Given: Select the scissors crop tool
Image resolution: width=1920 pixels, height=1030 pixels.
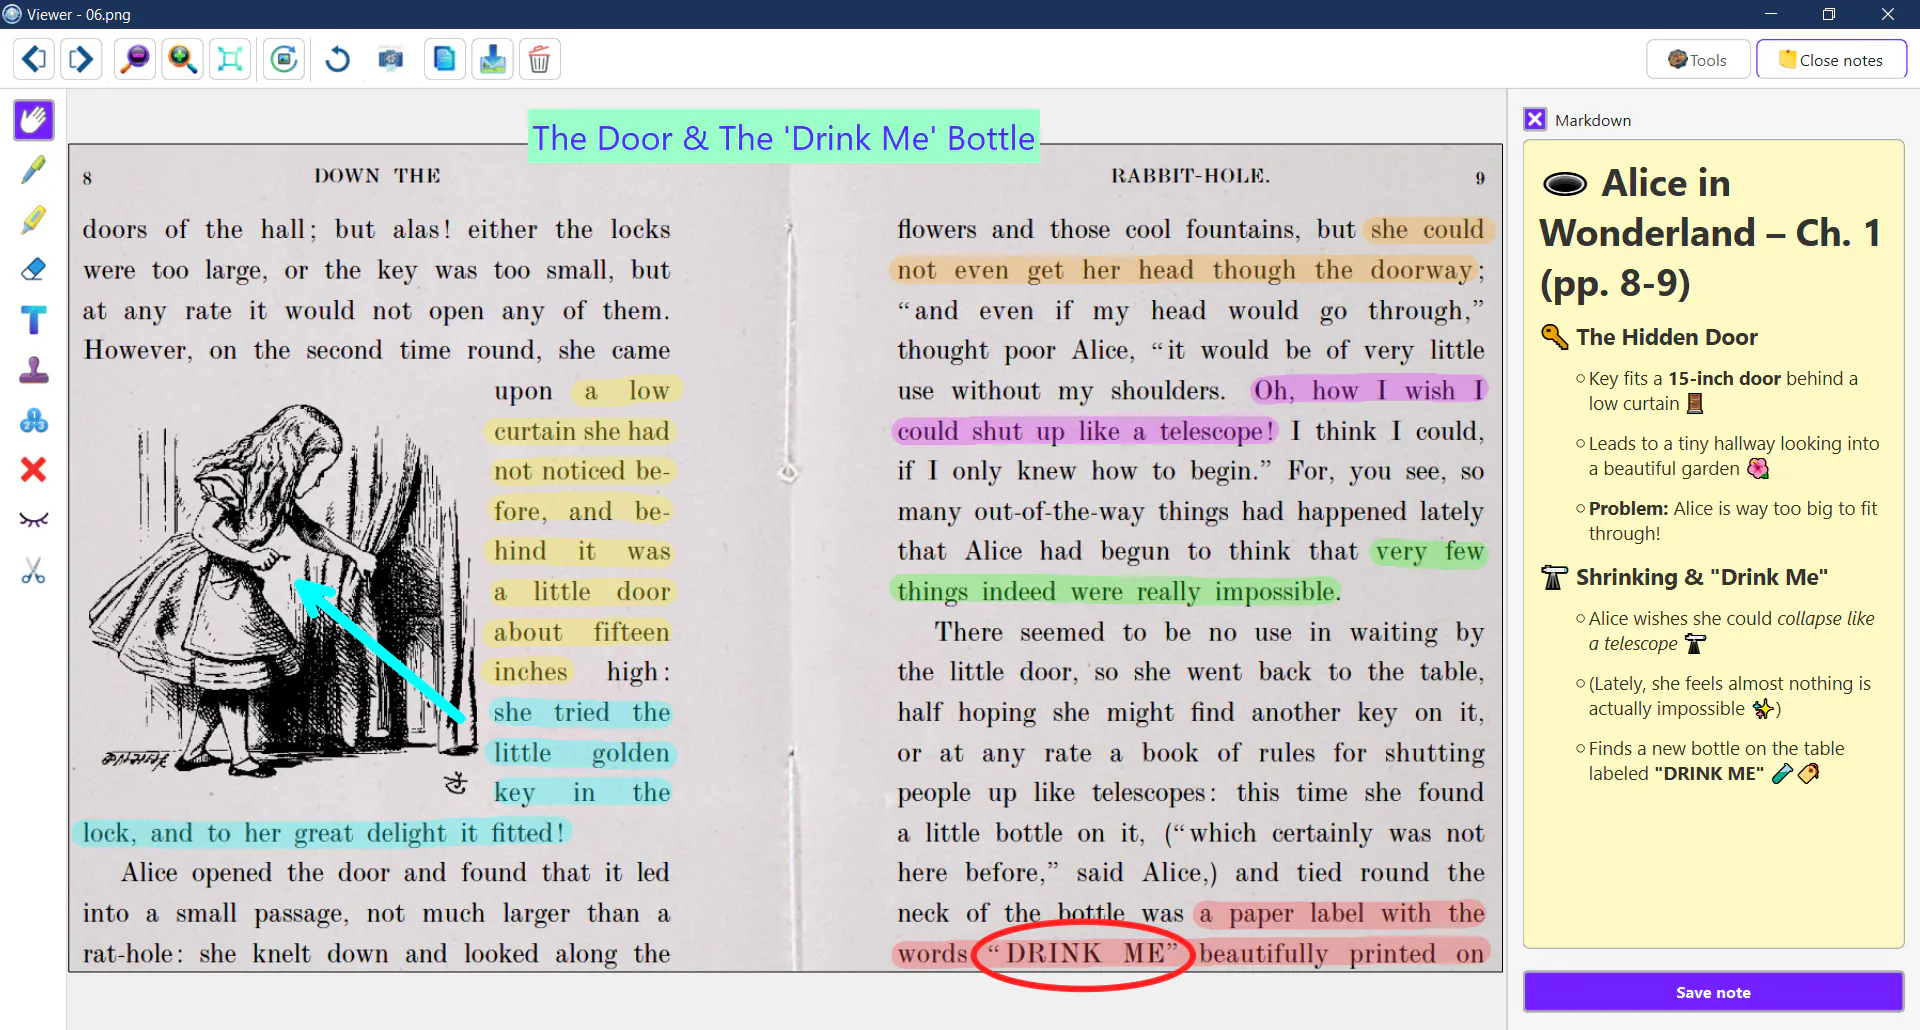Looking at the screenshot, I should click(34, 571).
